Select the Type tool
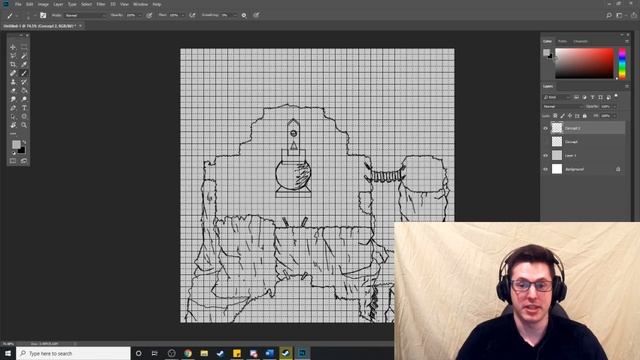Image resolution: width=640 pixels, height=360 pixels. tap(24, 108)
